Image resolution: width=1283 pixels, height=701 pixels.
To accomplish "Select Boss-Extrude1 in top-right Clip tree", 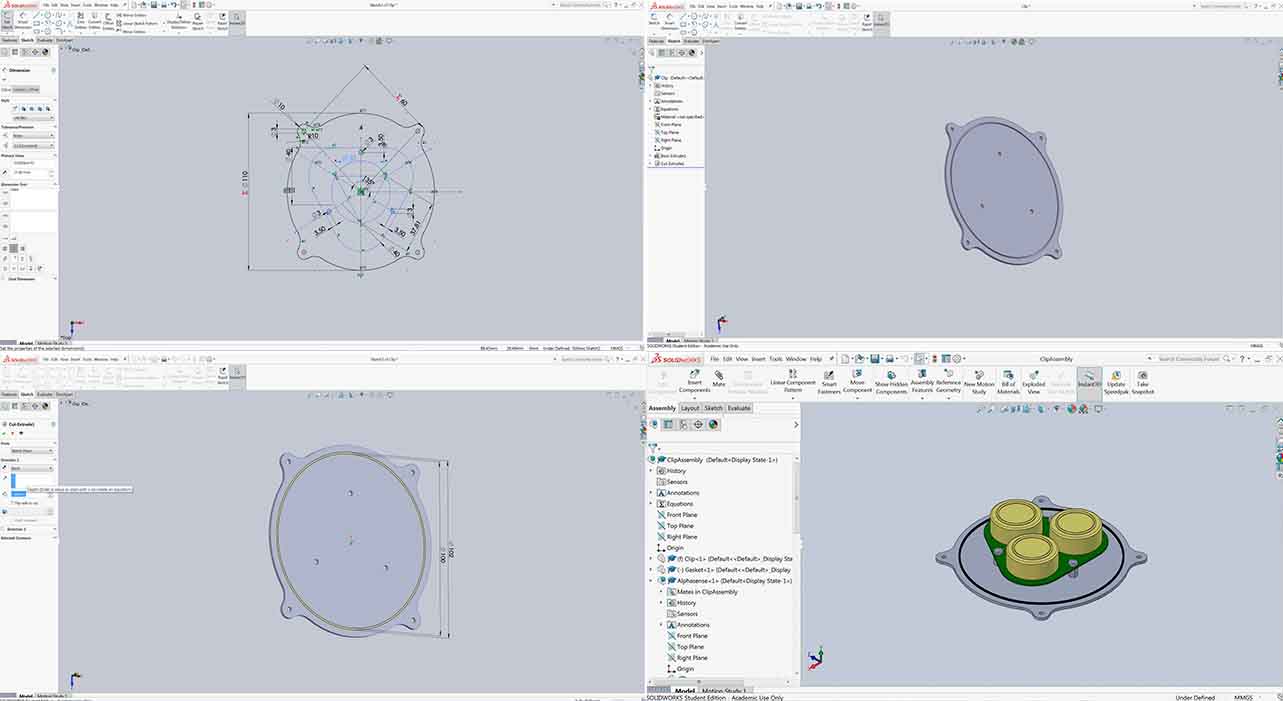I will [x=672, y=156].
